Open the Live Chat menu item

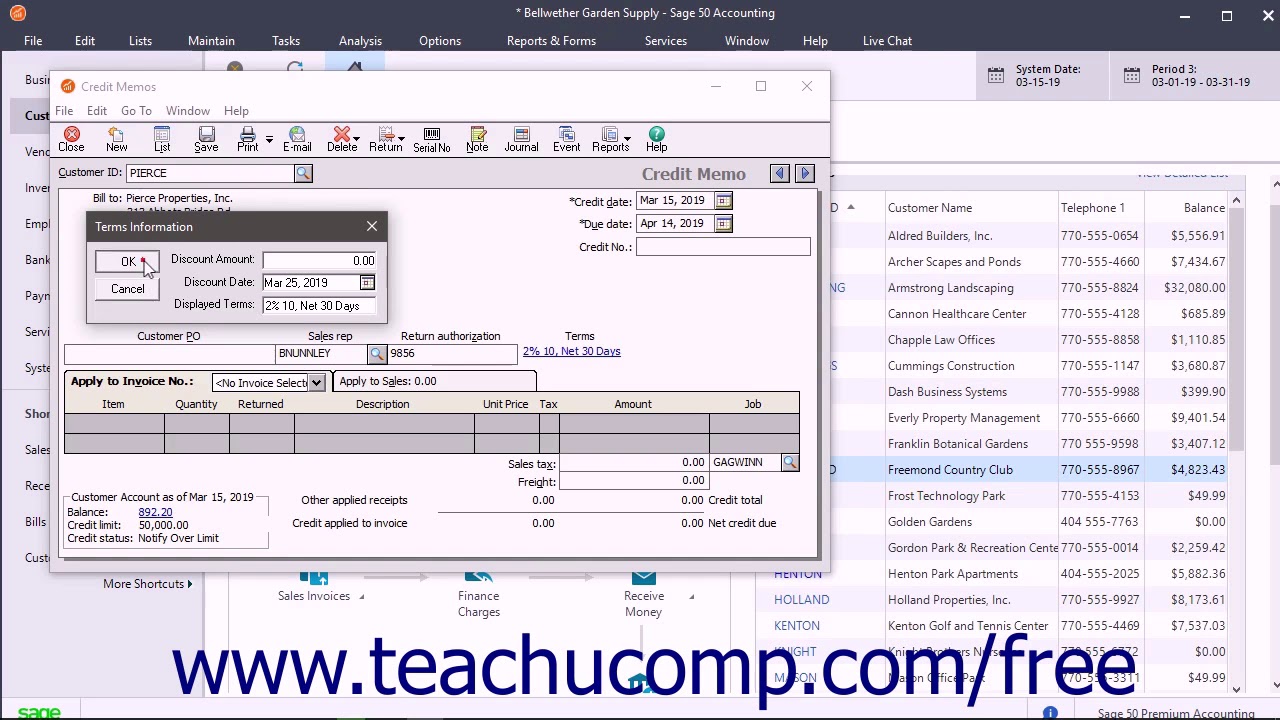click(887, 41)
